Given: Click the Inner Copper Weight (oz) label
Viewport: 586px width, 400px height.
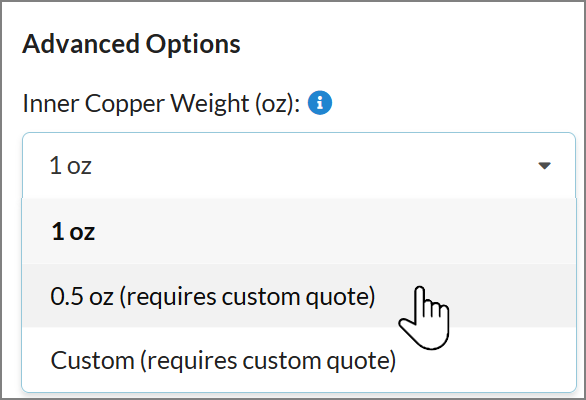Looking at the screenshot, I should coord(161,104).
